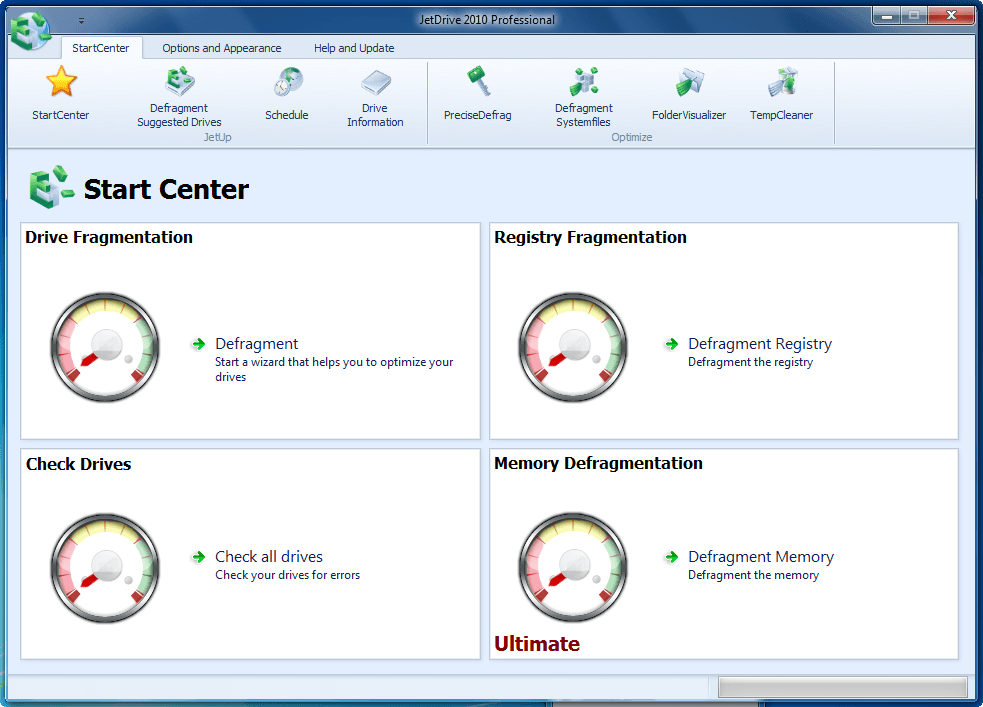The height and width of the screenshot is (707, 983).
Task: Open the Schedule clock icon
Action: [x=287, y=82]
